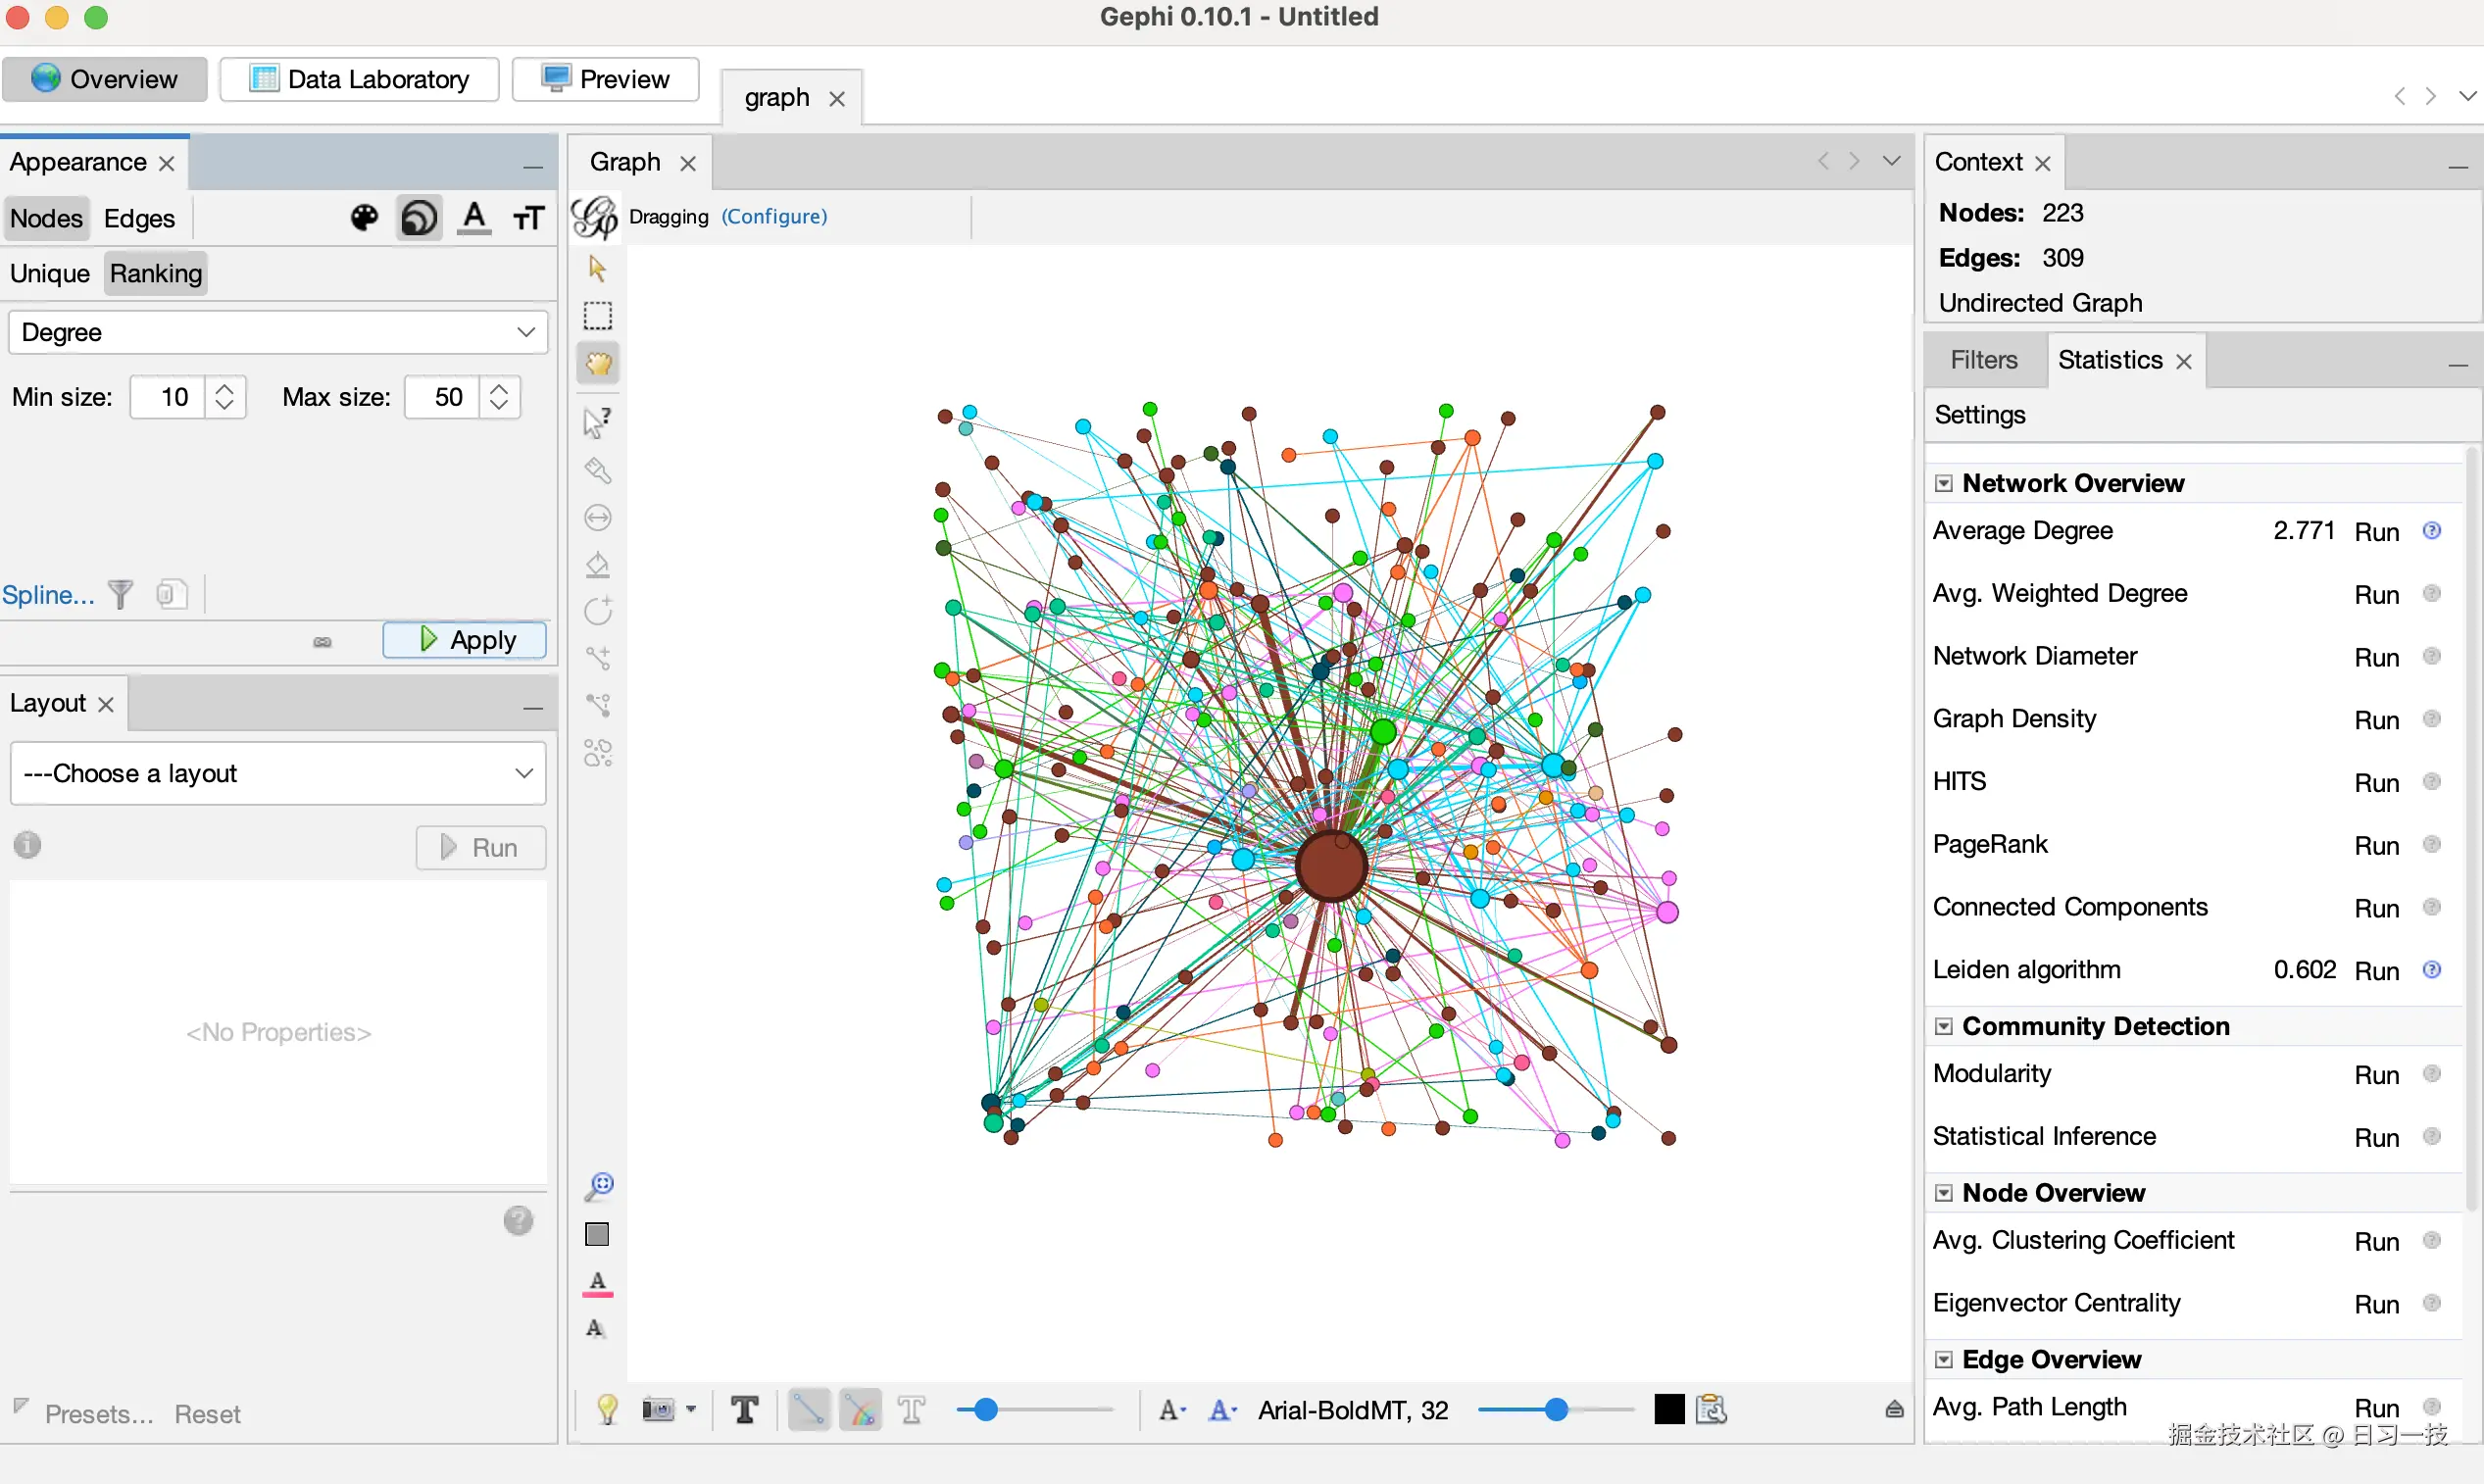Toggle Edges mode in Appearance

coord(139,218)
